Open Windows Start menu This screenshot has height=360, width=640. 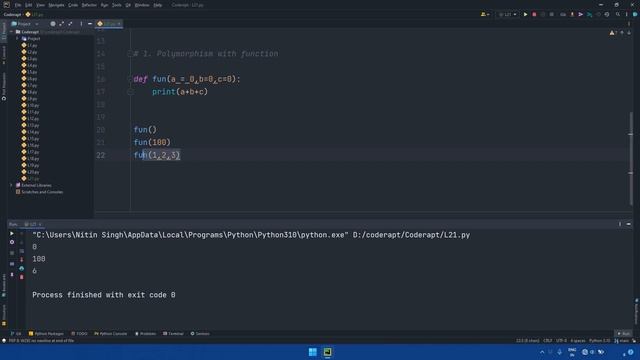click(313, 352)
